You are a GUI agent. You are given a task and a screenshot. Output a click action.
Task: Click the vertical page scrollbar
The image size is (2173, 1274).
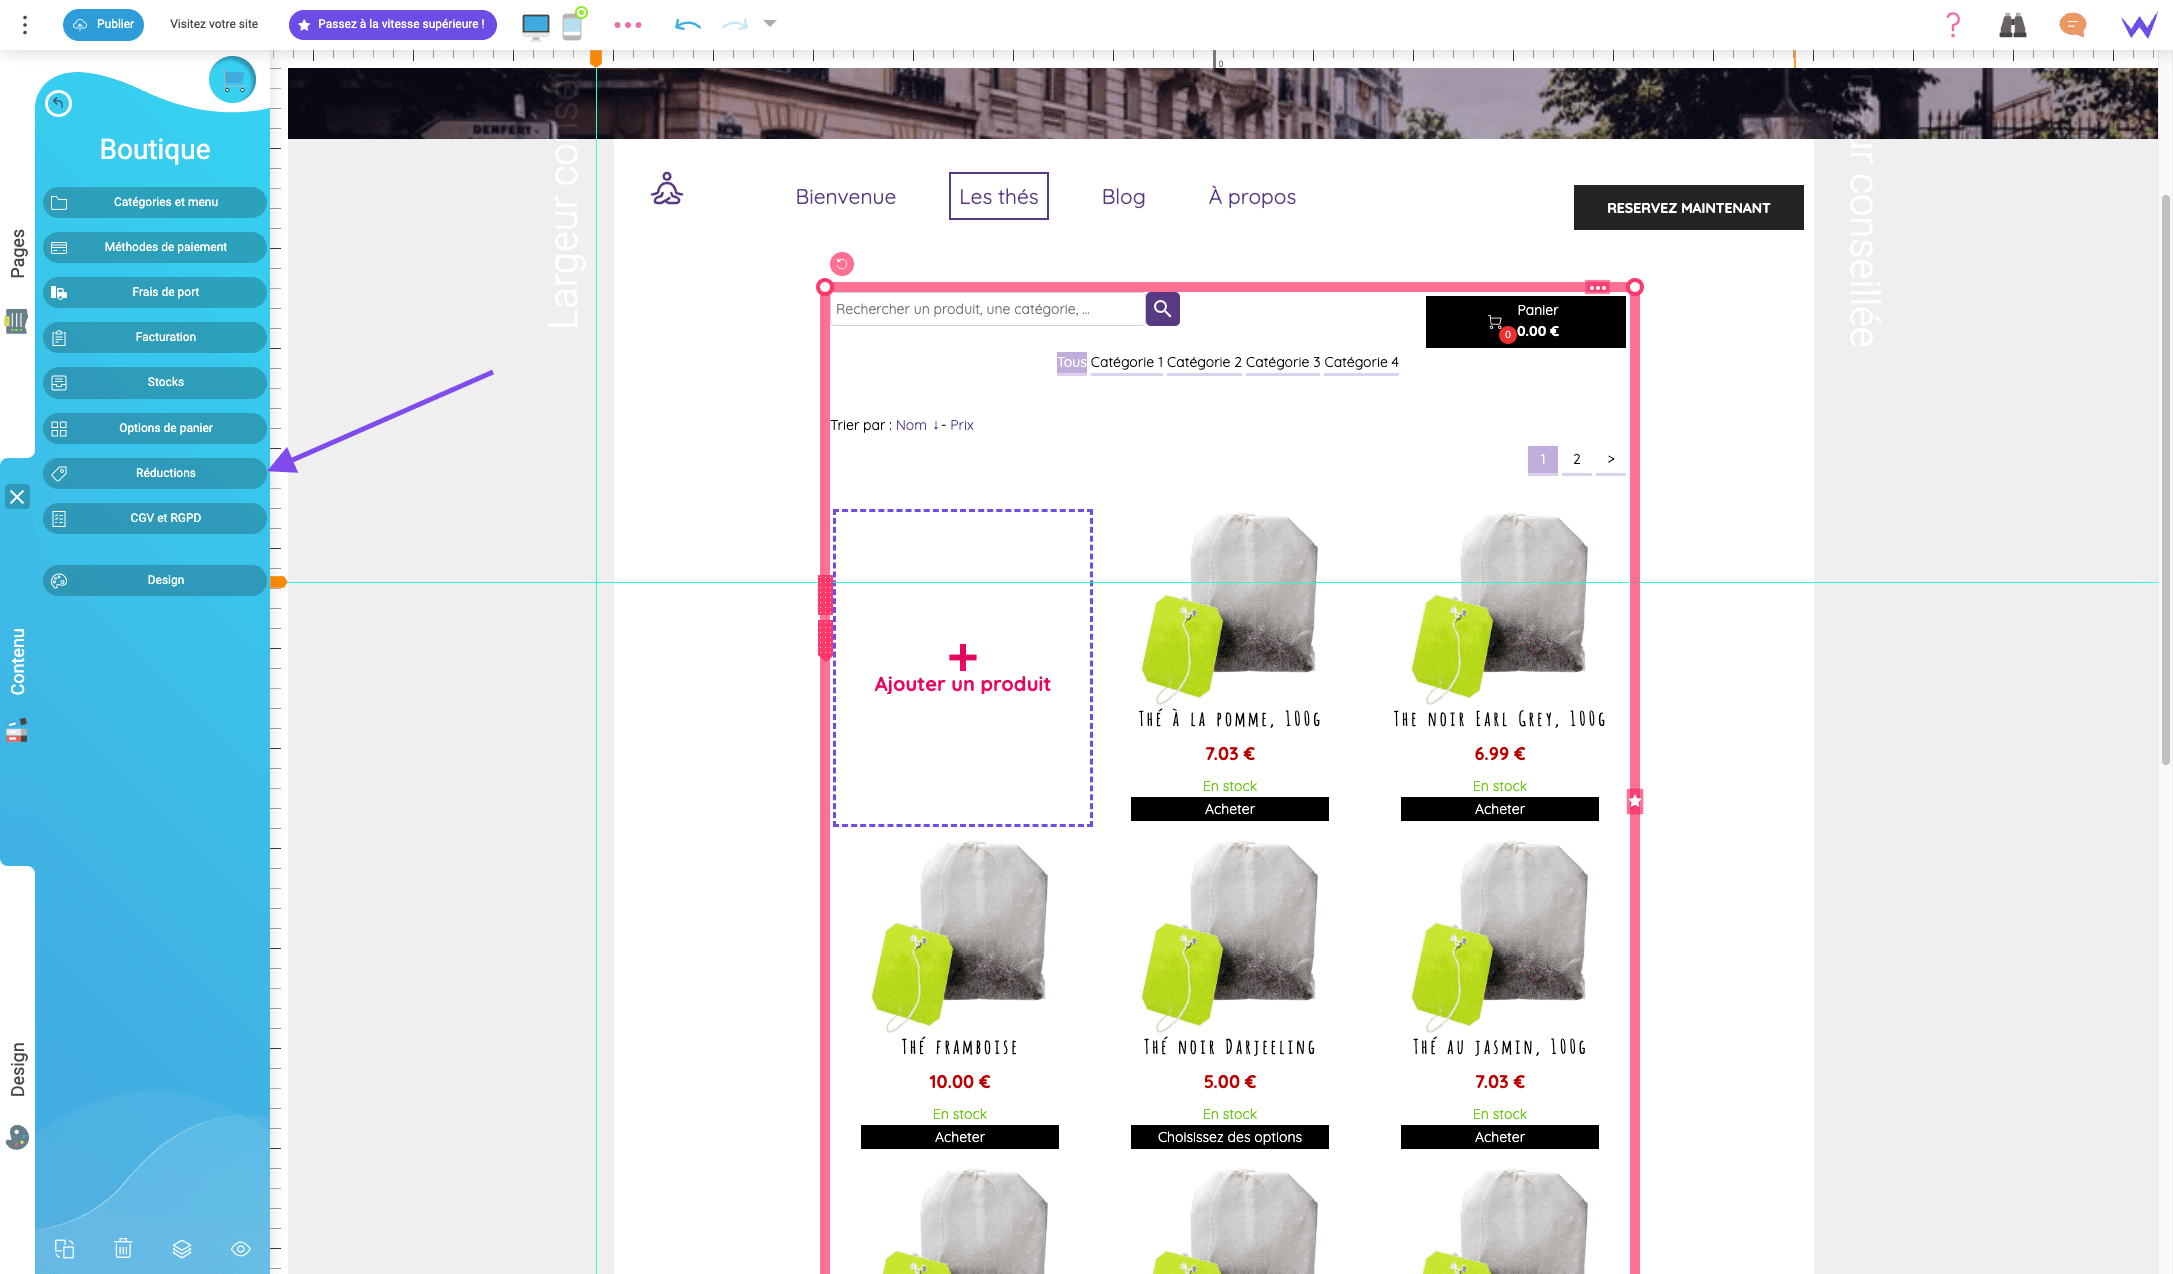coord(2165,480)
